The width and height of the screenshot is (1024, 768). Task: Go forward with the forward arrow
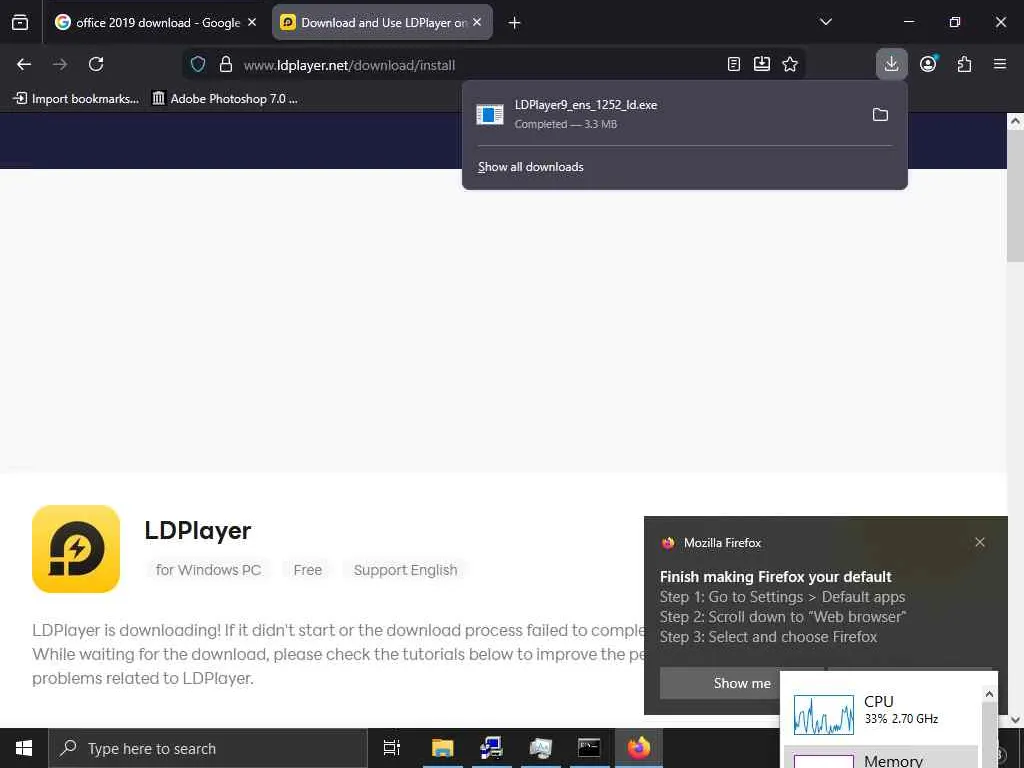click(x=60, y=64)
